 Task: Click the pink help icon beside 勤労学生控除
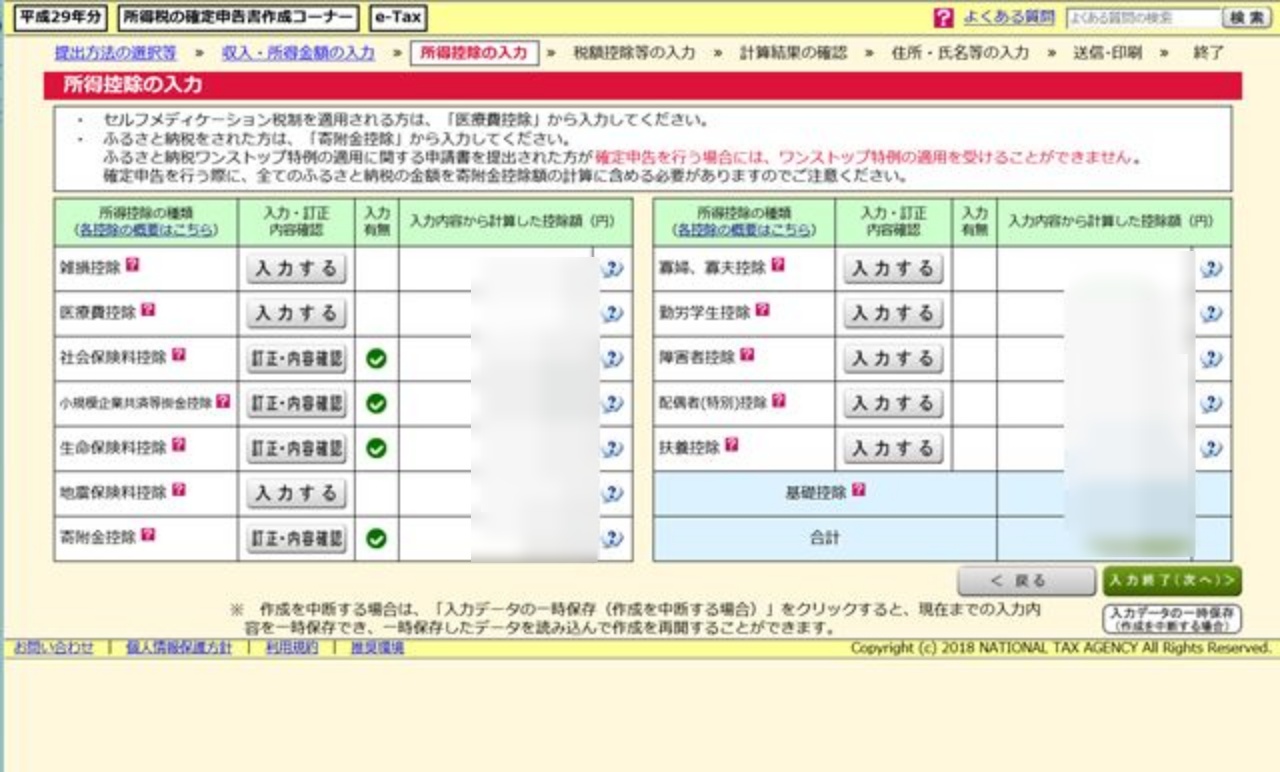762,311
